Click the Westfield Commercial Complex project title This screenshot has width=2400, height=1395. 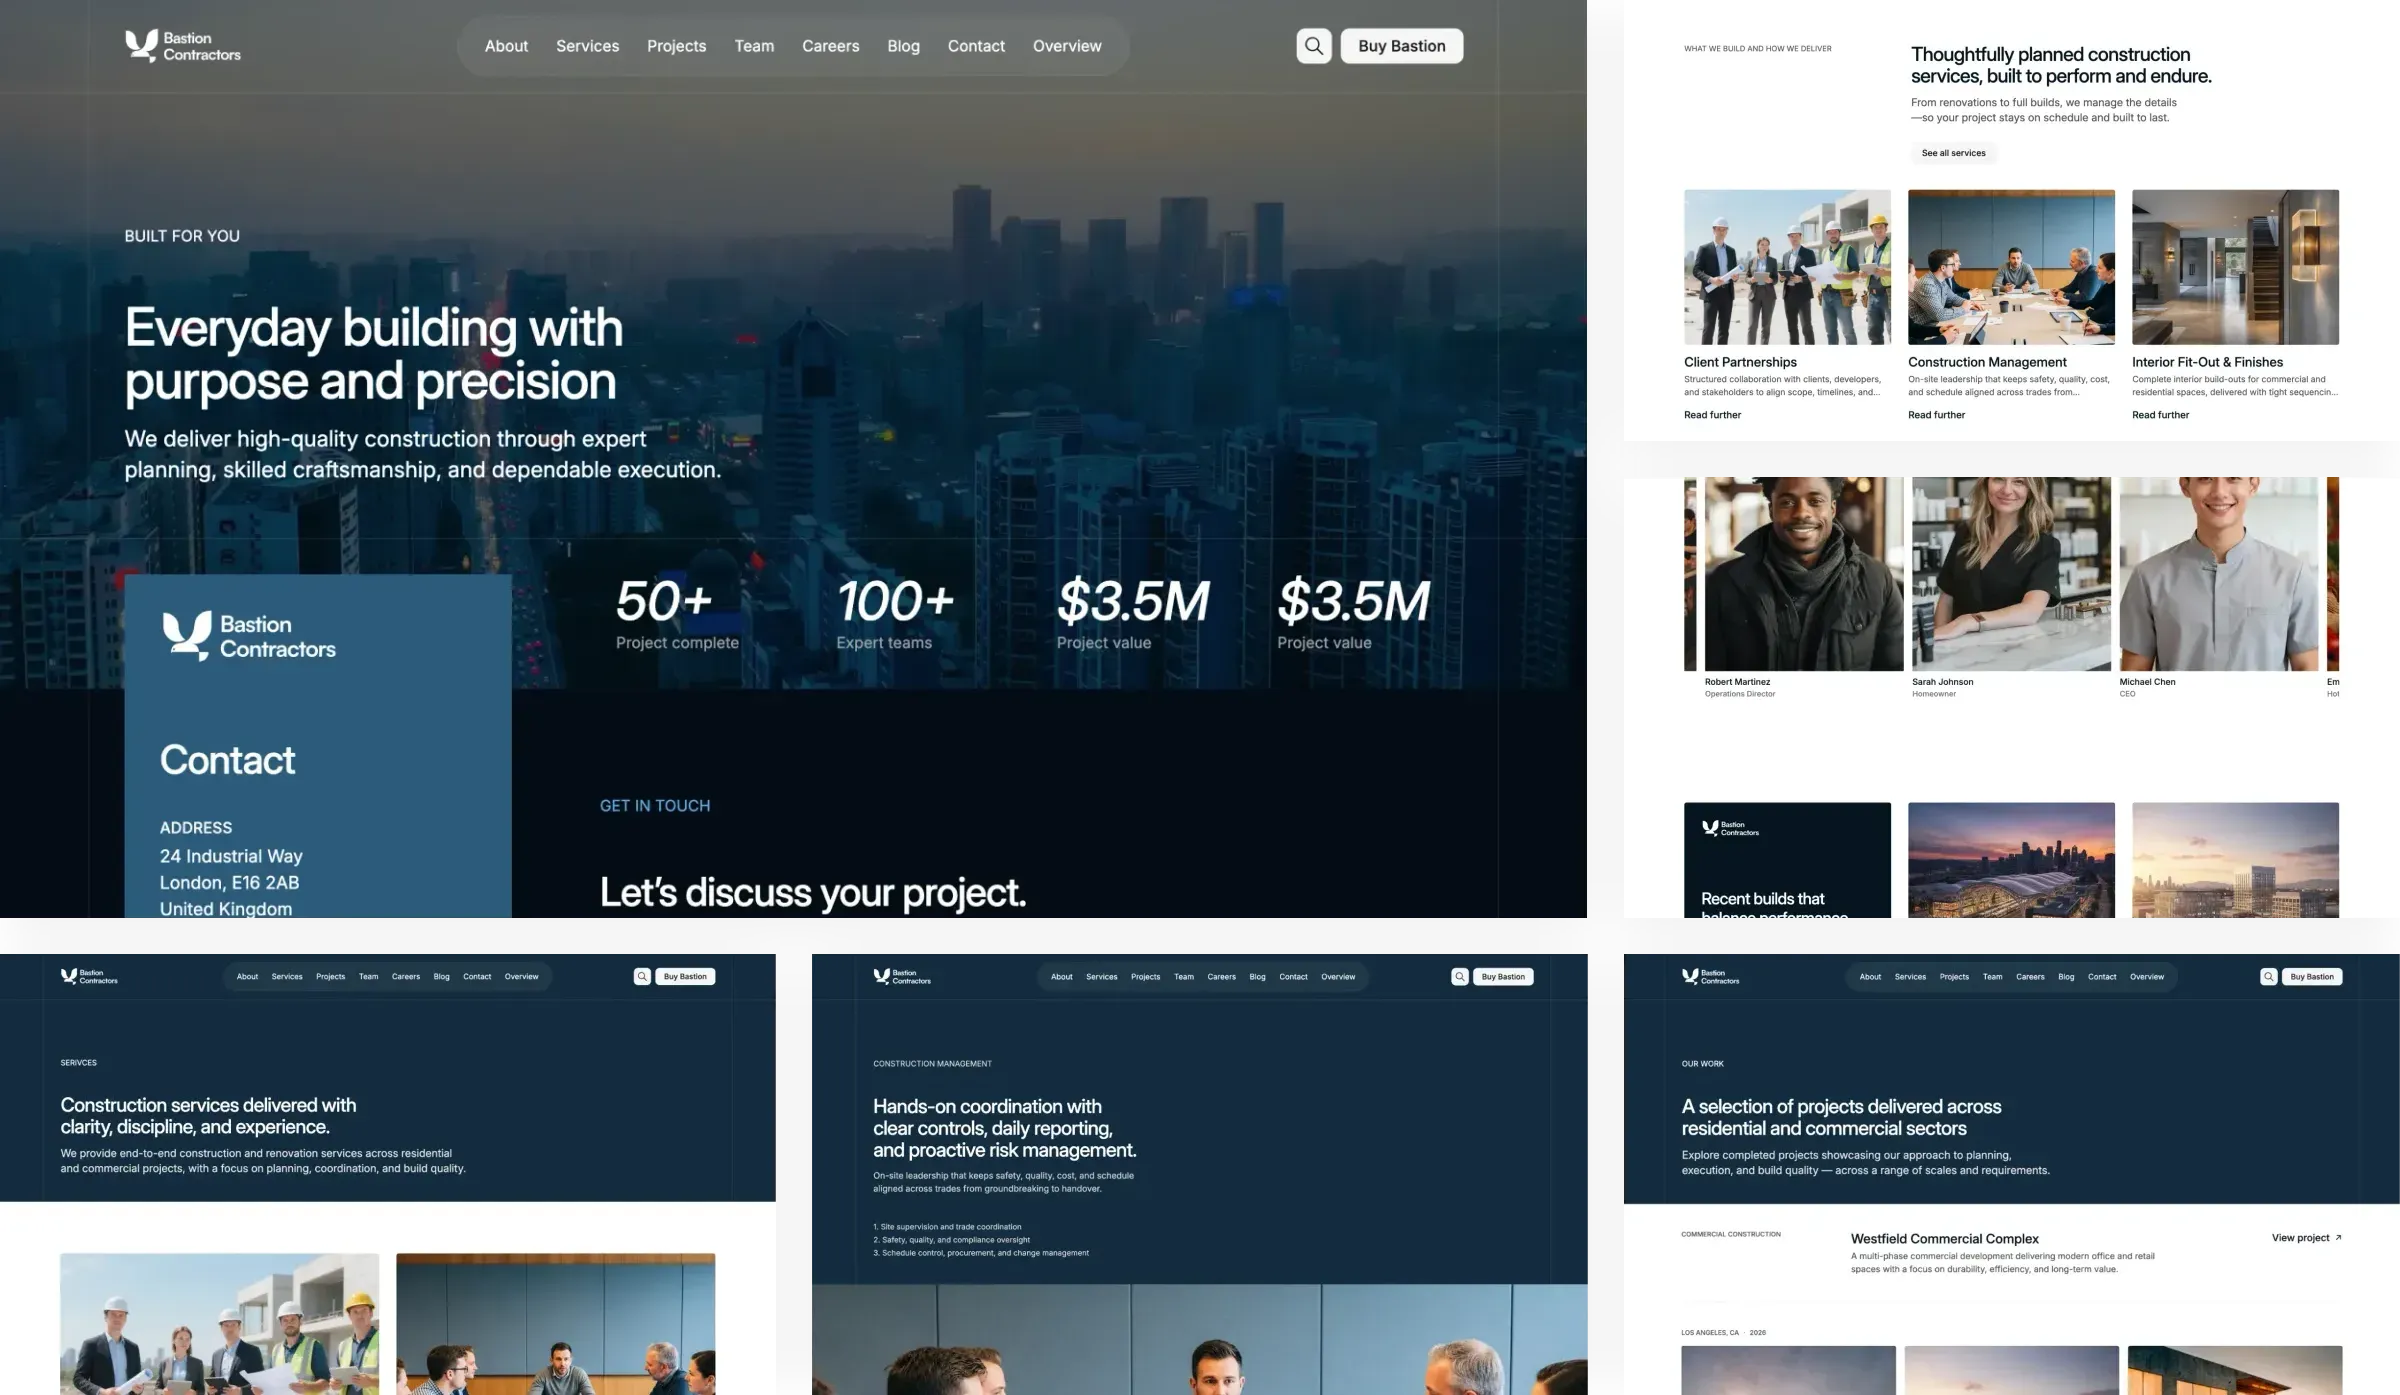[x=1944, y=1239]
